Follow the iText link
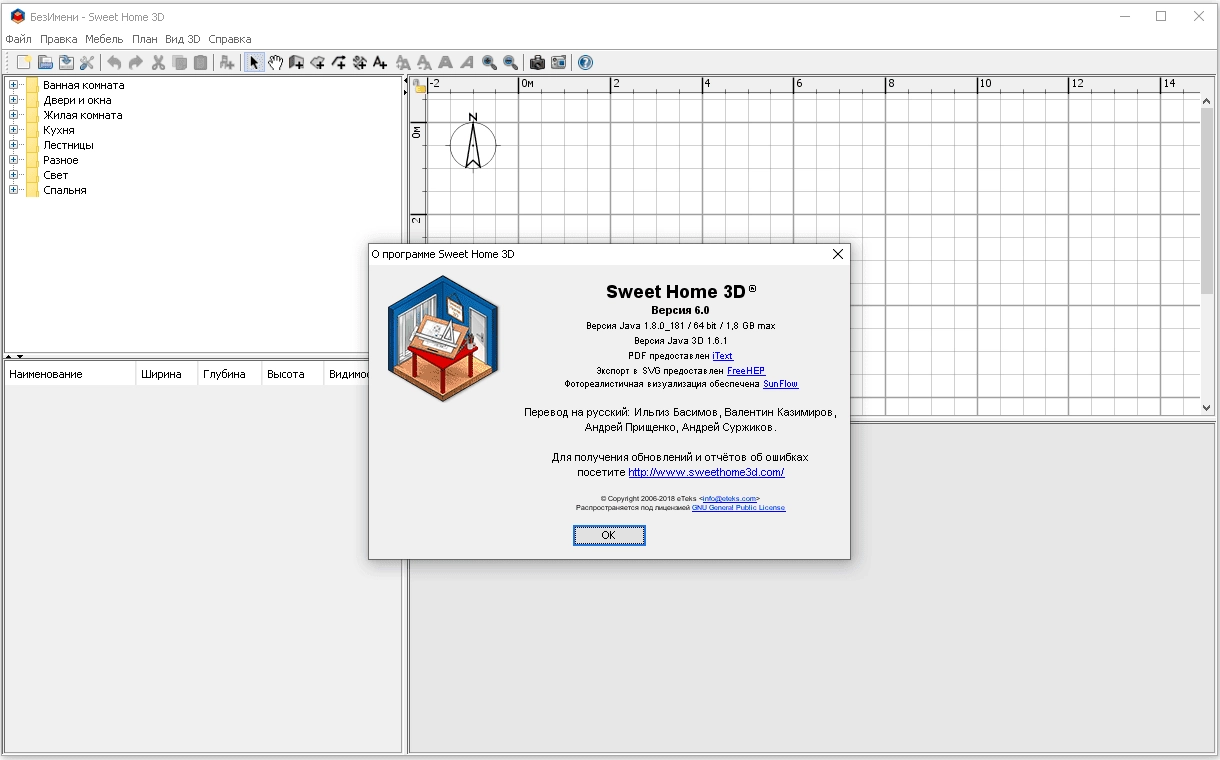The width and height of the screenshot is (1220, 760). pos(723,356)
